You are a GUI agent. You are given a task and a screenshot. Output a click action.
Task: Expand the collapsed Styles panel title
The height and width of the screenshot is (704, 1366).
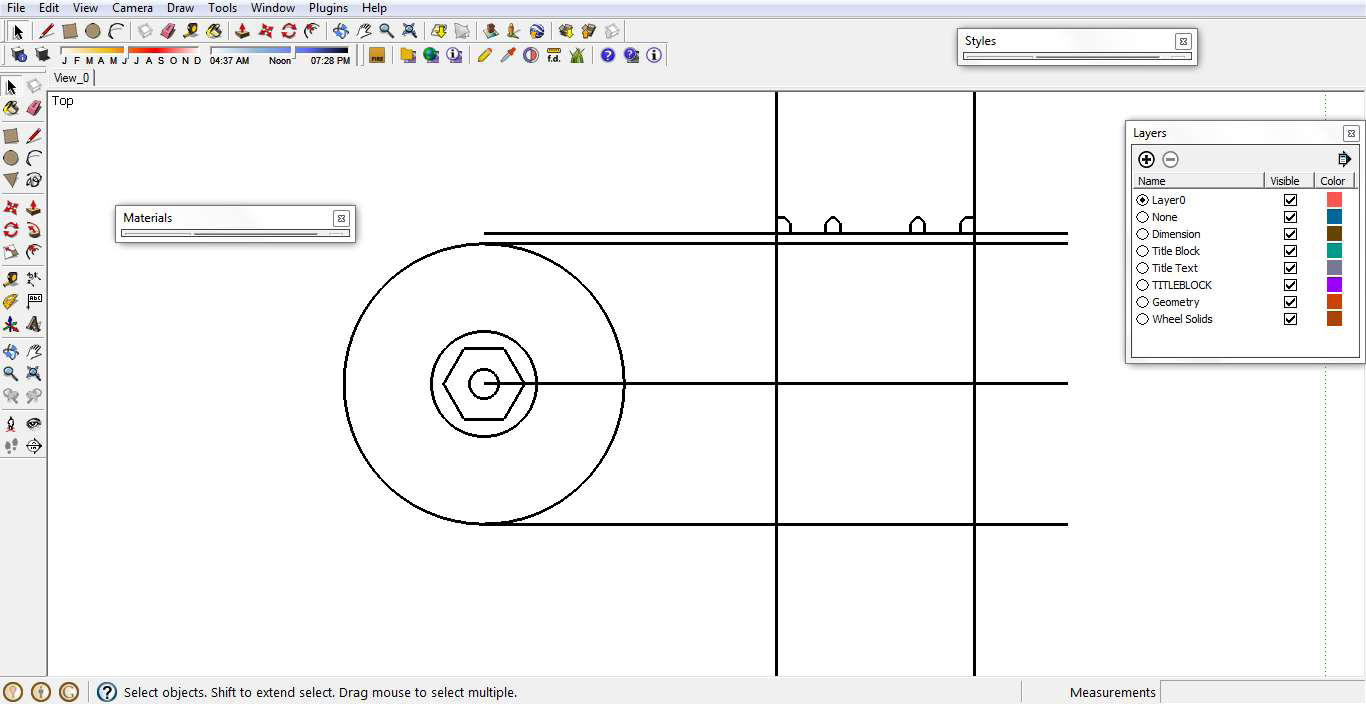pyautogui.click(x=980, y=41)
